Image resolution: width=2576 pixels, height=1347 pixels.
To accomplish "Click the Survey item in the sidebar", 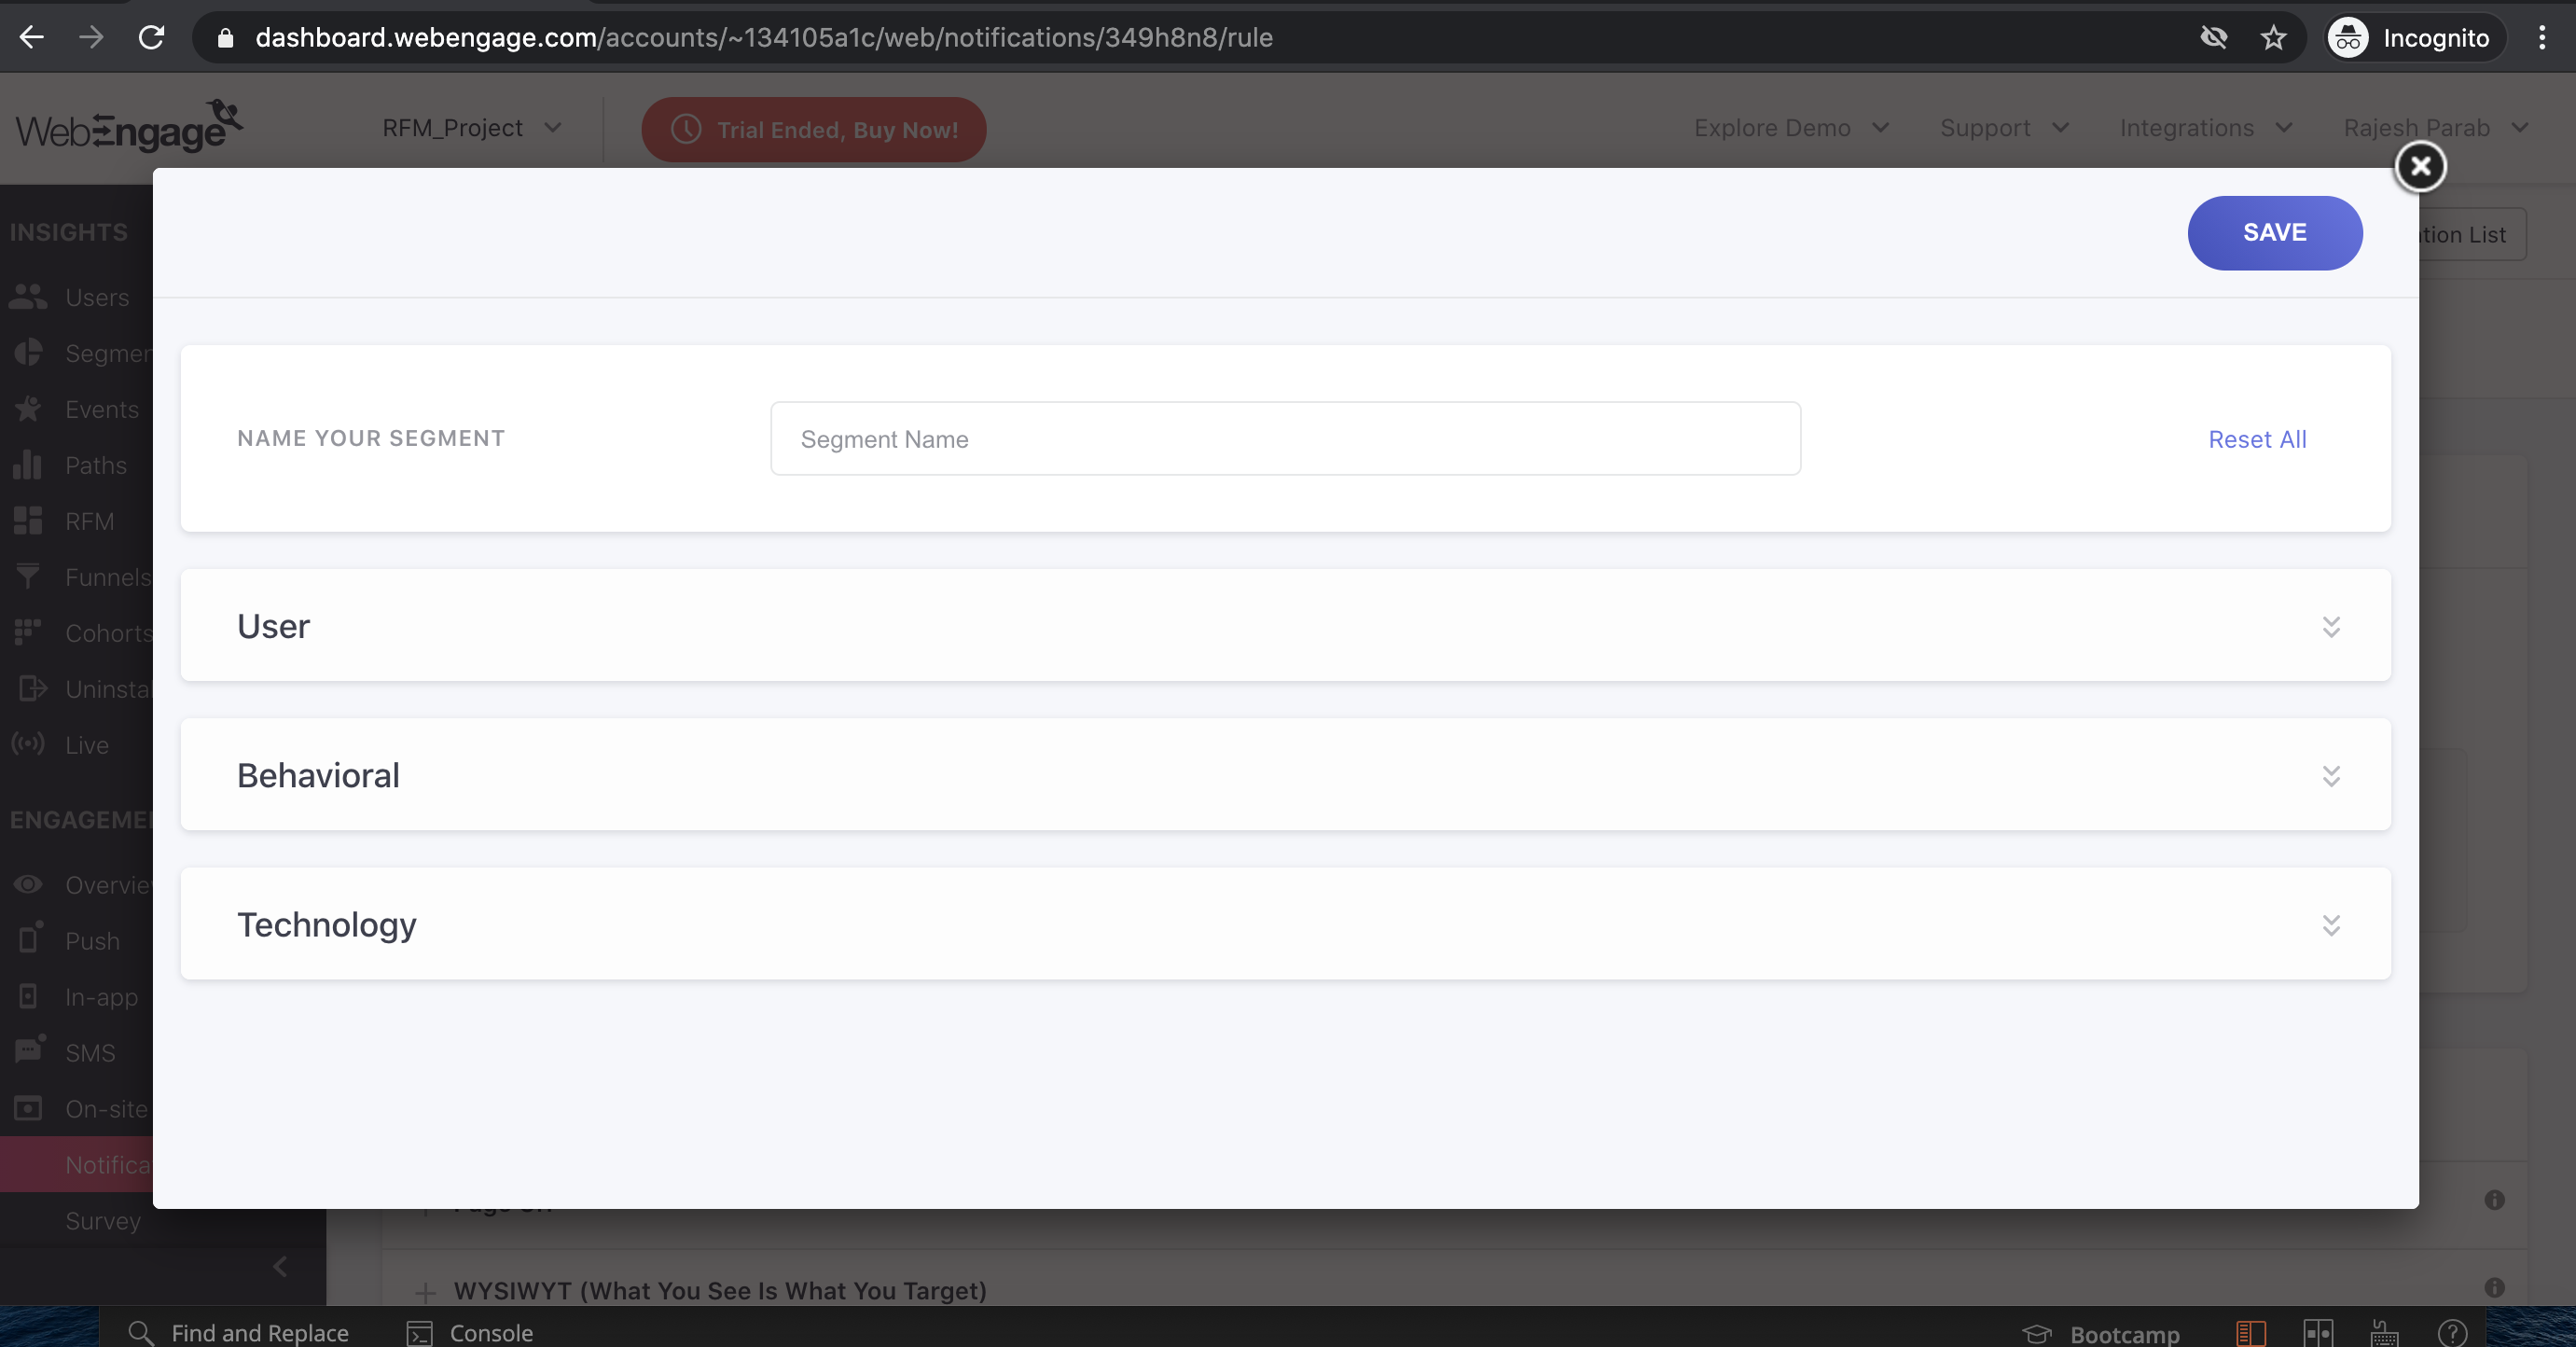I will tap(103, 1221).
